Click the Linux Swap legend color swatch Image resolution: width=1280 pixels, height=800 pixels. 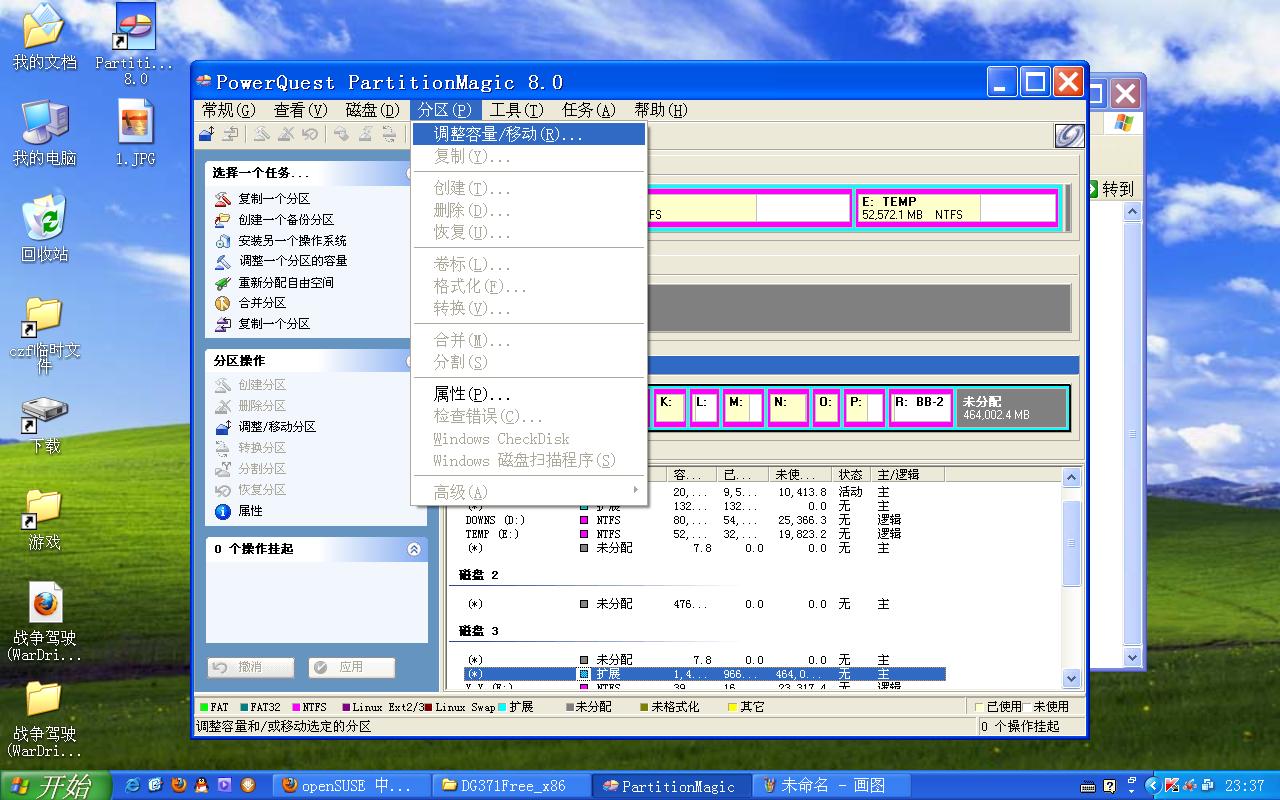coord(428,707)
